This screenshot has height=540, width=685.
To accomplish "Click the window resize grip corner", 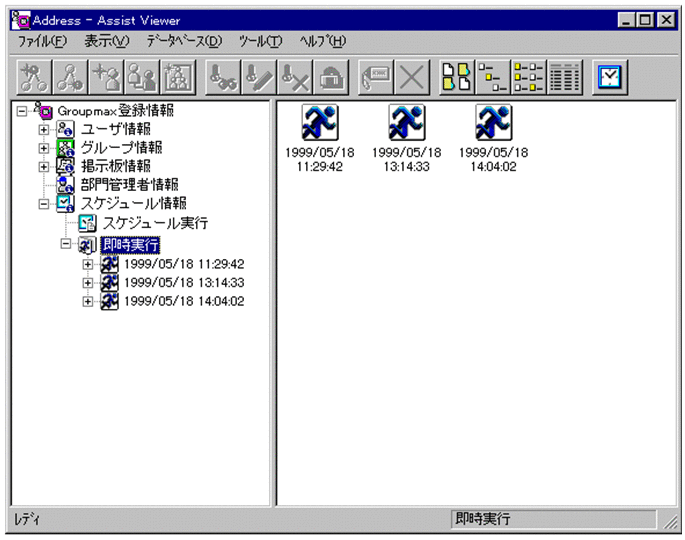I will pos(669,521).
